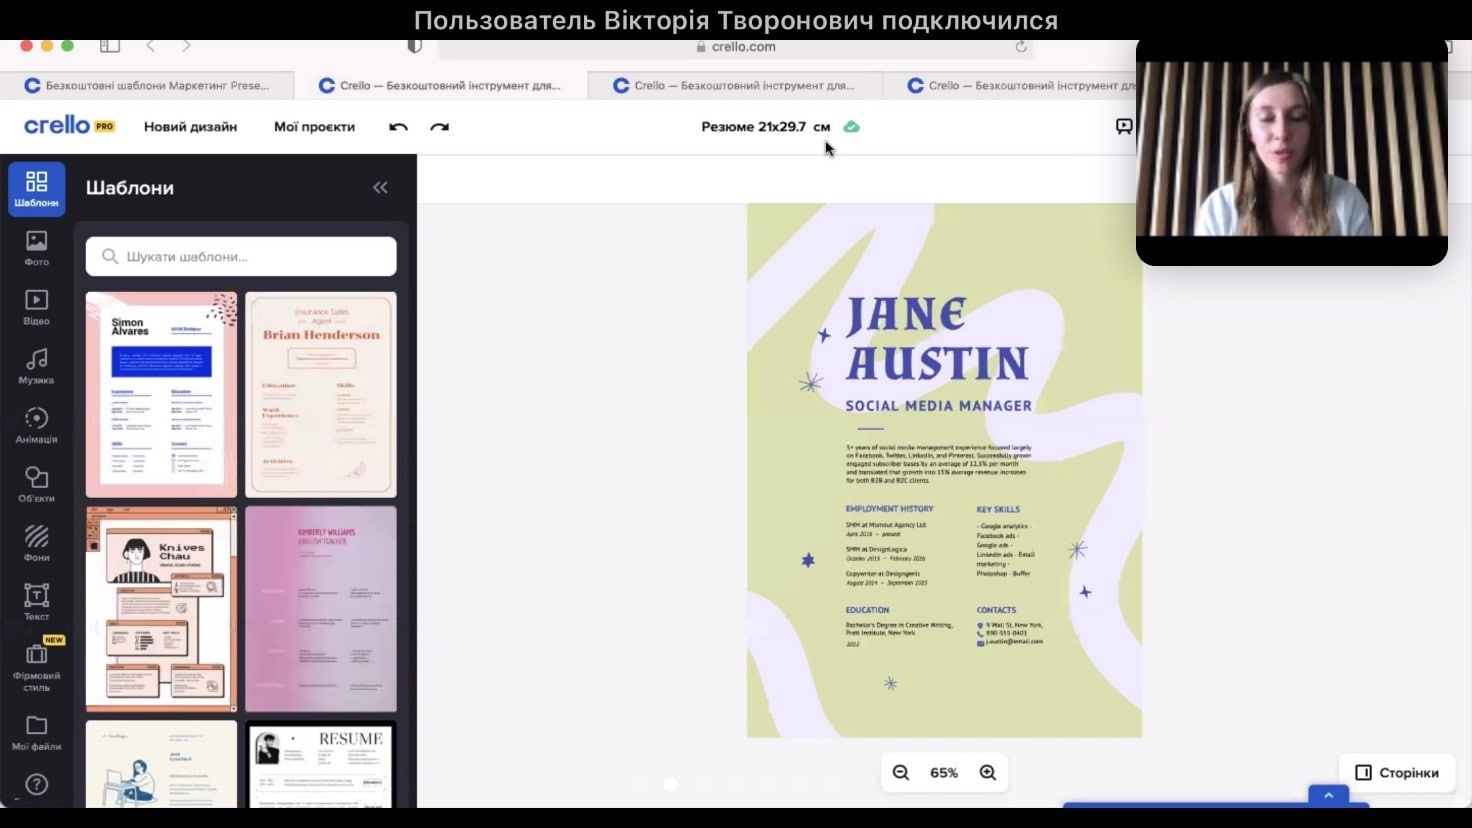
Task: Open the Відео sidebar section
Action: [x=37, y=307]
